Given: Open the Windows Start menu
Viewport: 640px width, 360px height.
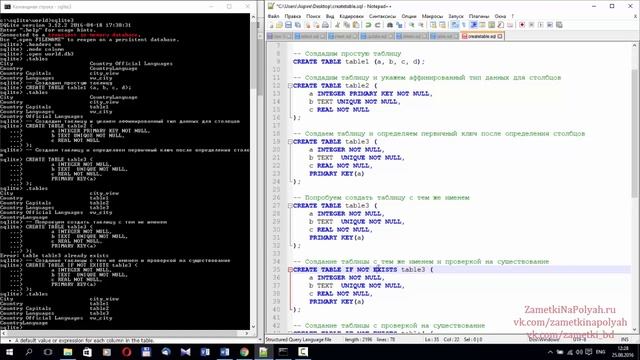Looking at the screenshot, I should [9, 352].
